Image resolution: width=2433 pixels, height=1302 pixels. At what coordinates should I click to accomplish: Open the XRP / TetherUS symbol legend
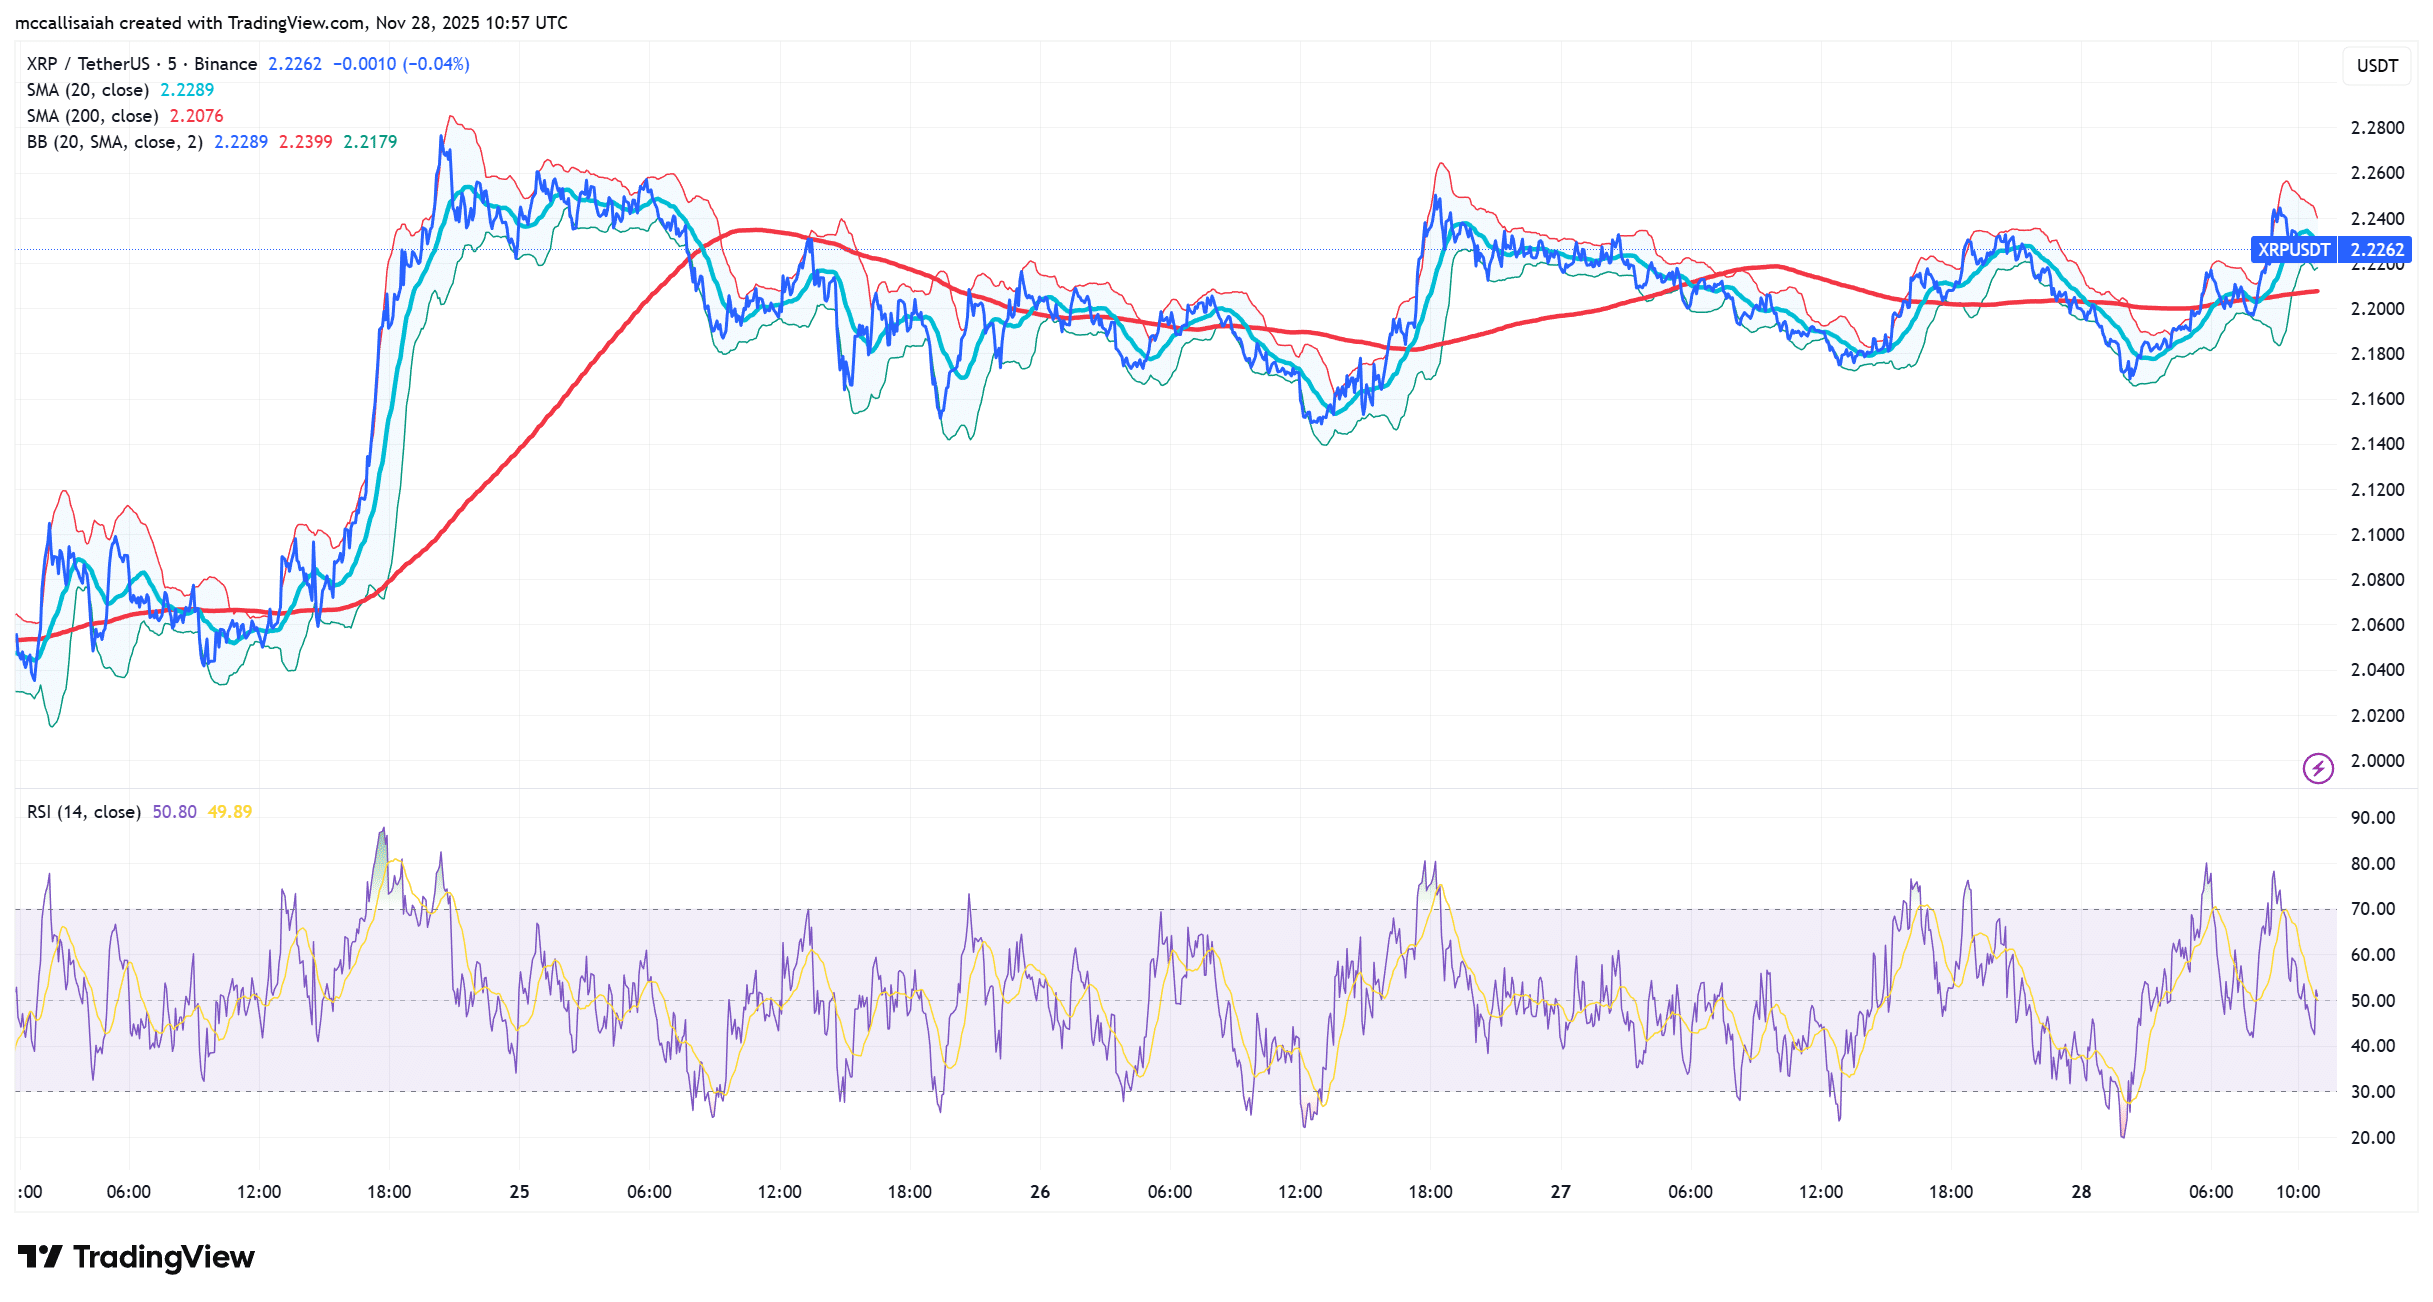[x=90, y=63]
